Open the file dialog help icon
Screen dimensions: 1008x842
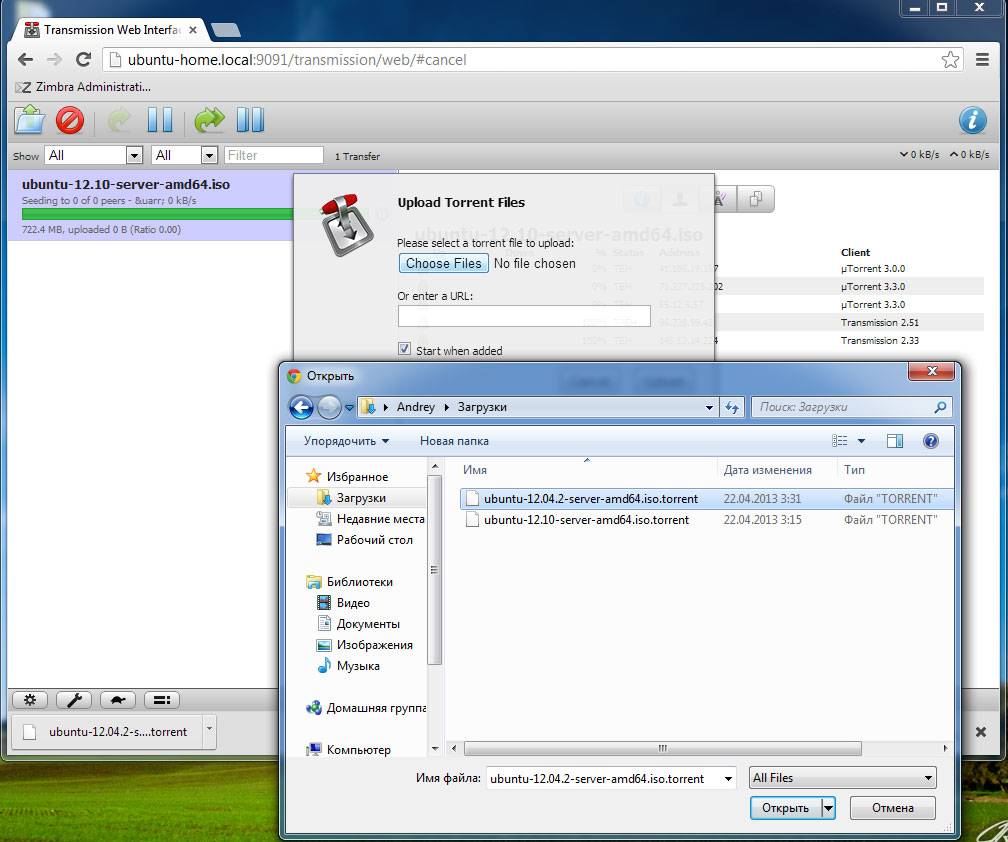tap(930, 441)
